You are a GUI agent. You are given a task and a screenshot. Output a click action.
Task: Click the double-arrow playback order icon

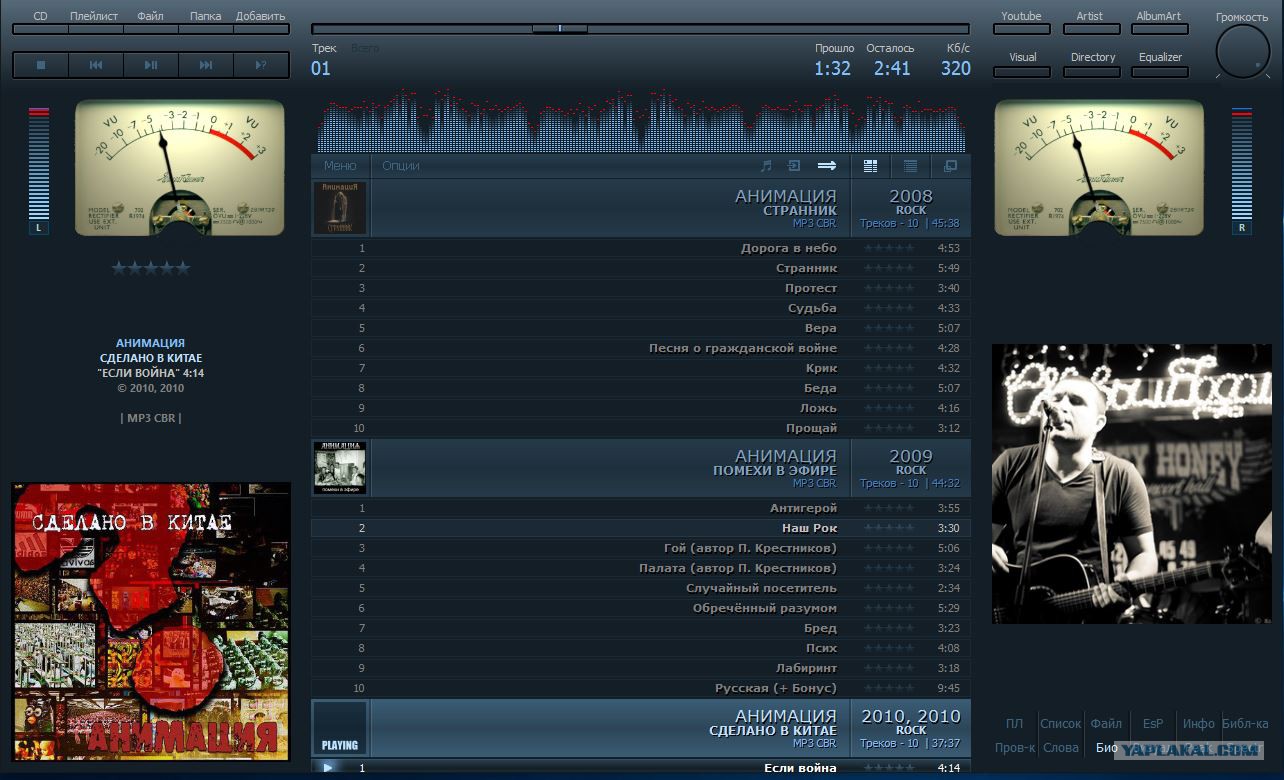[x=826, y=166]
